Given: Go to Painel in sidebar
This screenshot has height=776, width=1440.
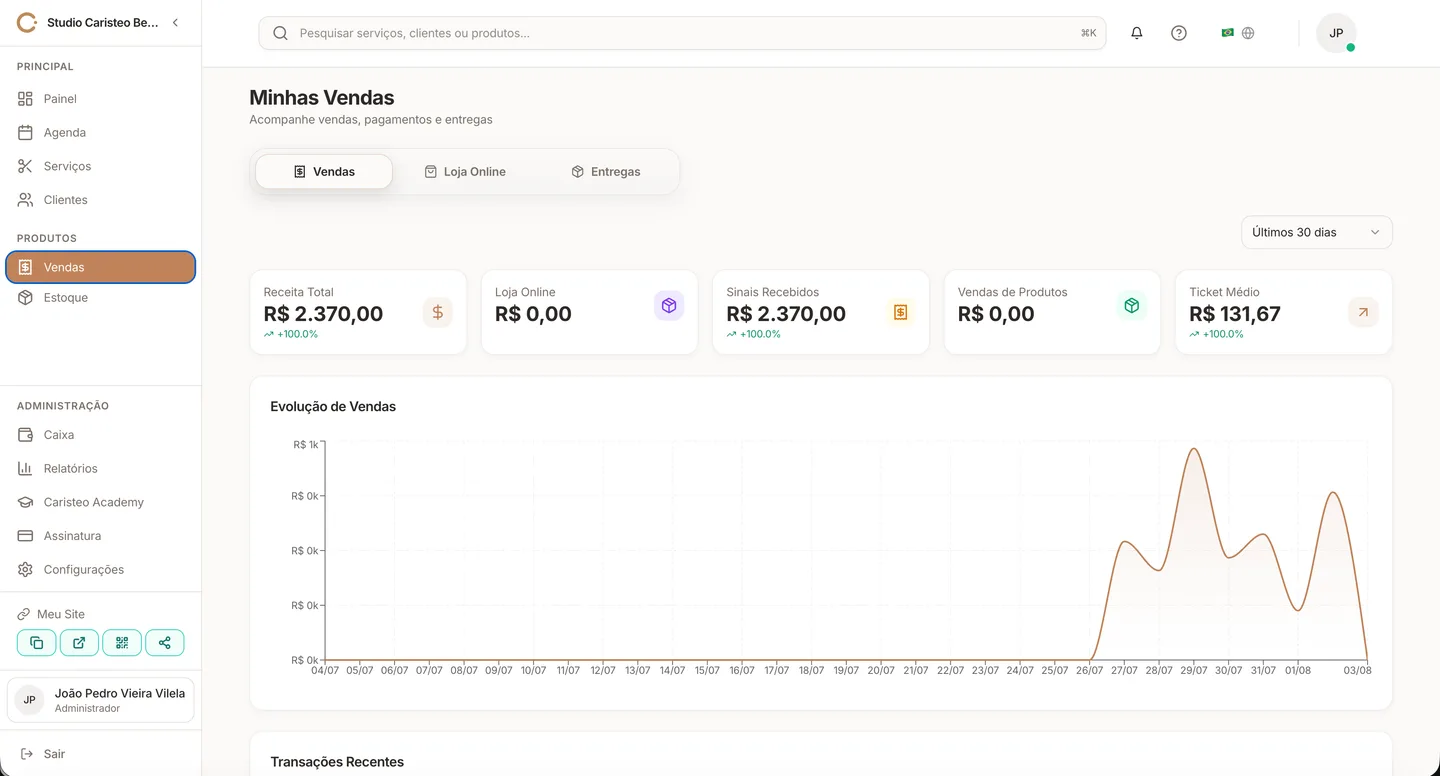Looking at the screenshot, I should coord(100,99).
